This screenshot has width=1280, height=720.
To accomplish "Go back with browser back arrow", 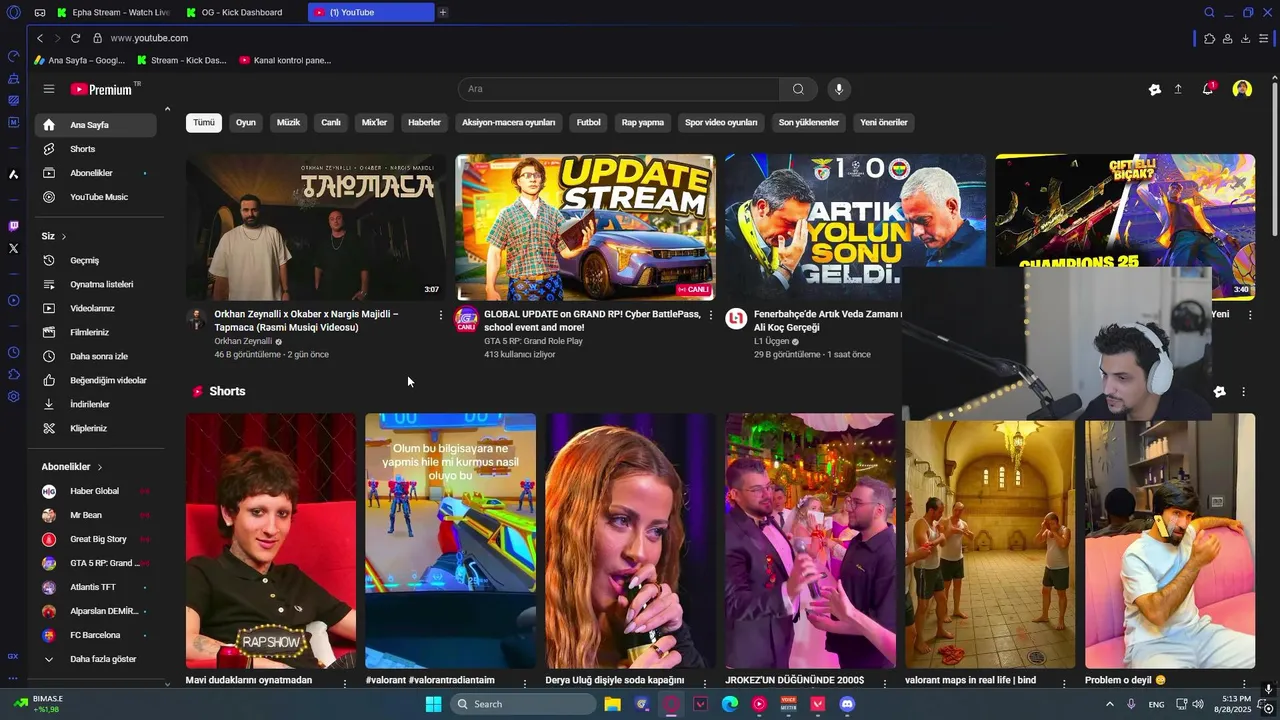I will click(40, 38).
